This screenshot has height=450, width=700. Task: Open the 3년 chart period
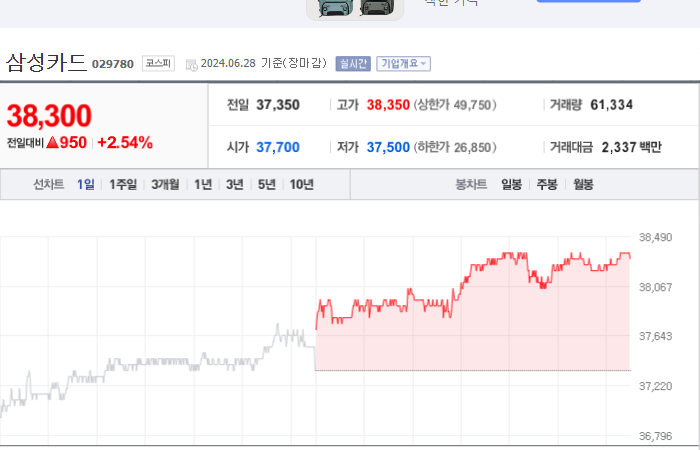pos(235,184)
